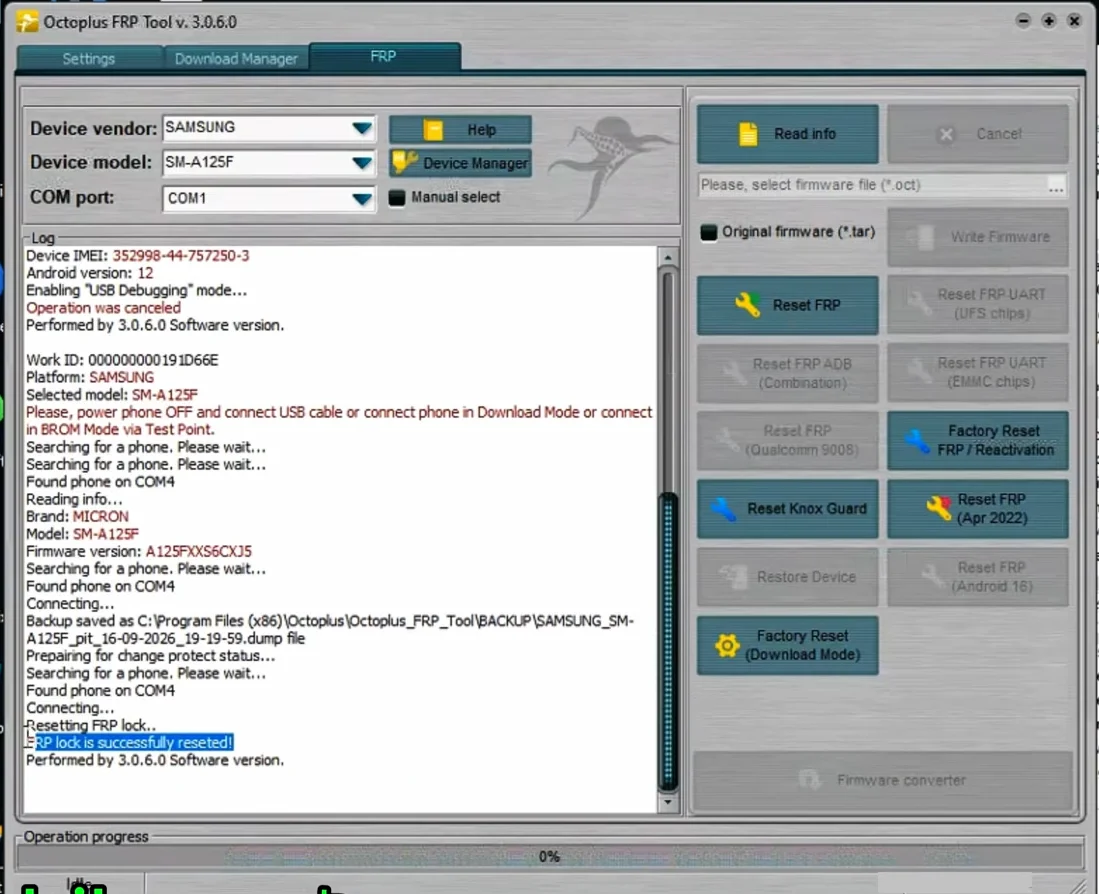Click the 'Reading info...' log line
The width and height of the screenshot is (1099, 894).
tap(74, 499)
